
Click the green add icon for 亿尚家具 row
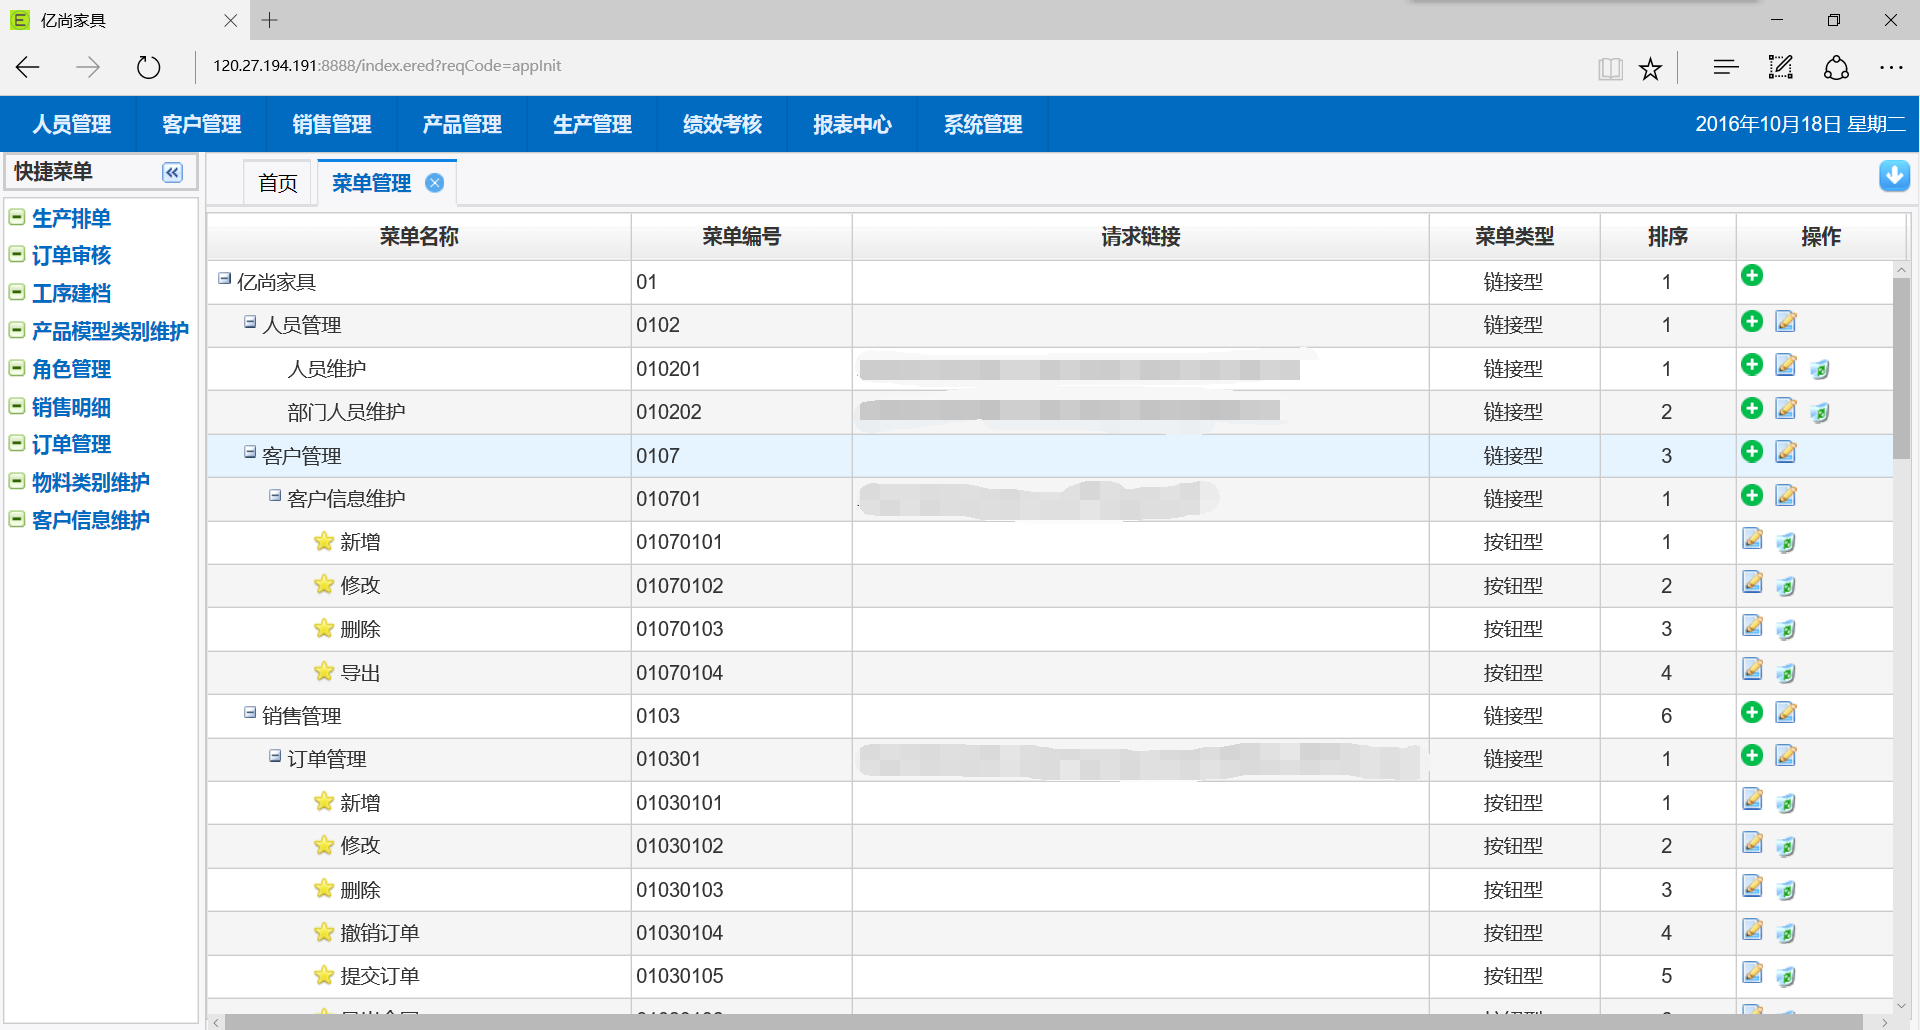(1751, 276)
